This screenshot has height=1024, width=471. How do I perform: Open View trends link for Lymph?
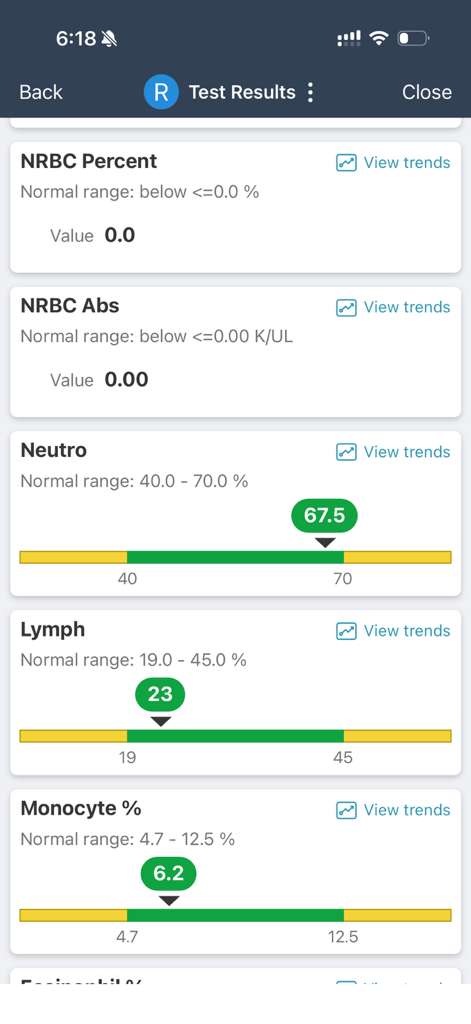(406, 631)
